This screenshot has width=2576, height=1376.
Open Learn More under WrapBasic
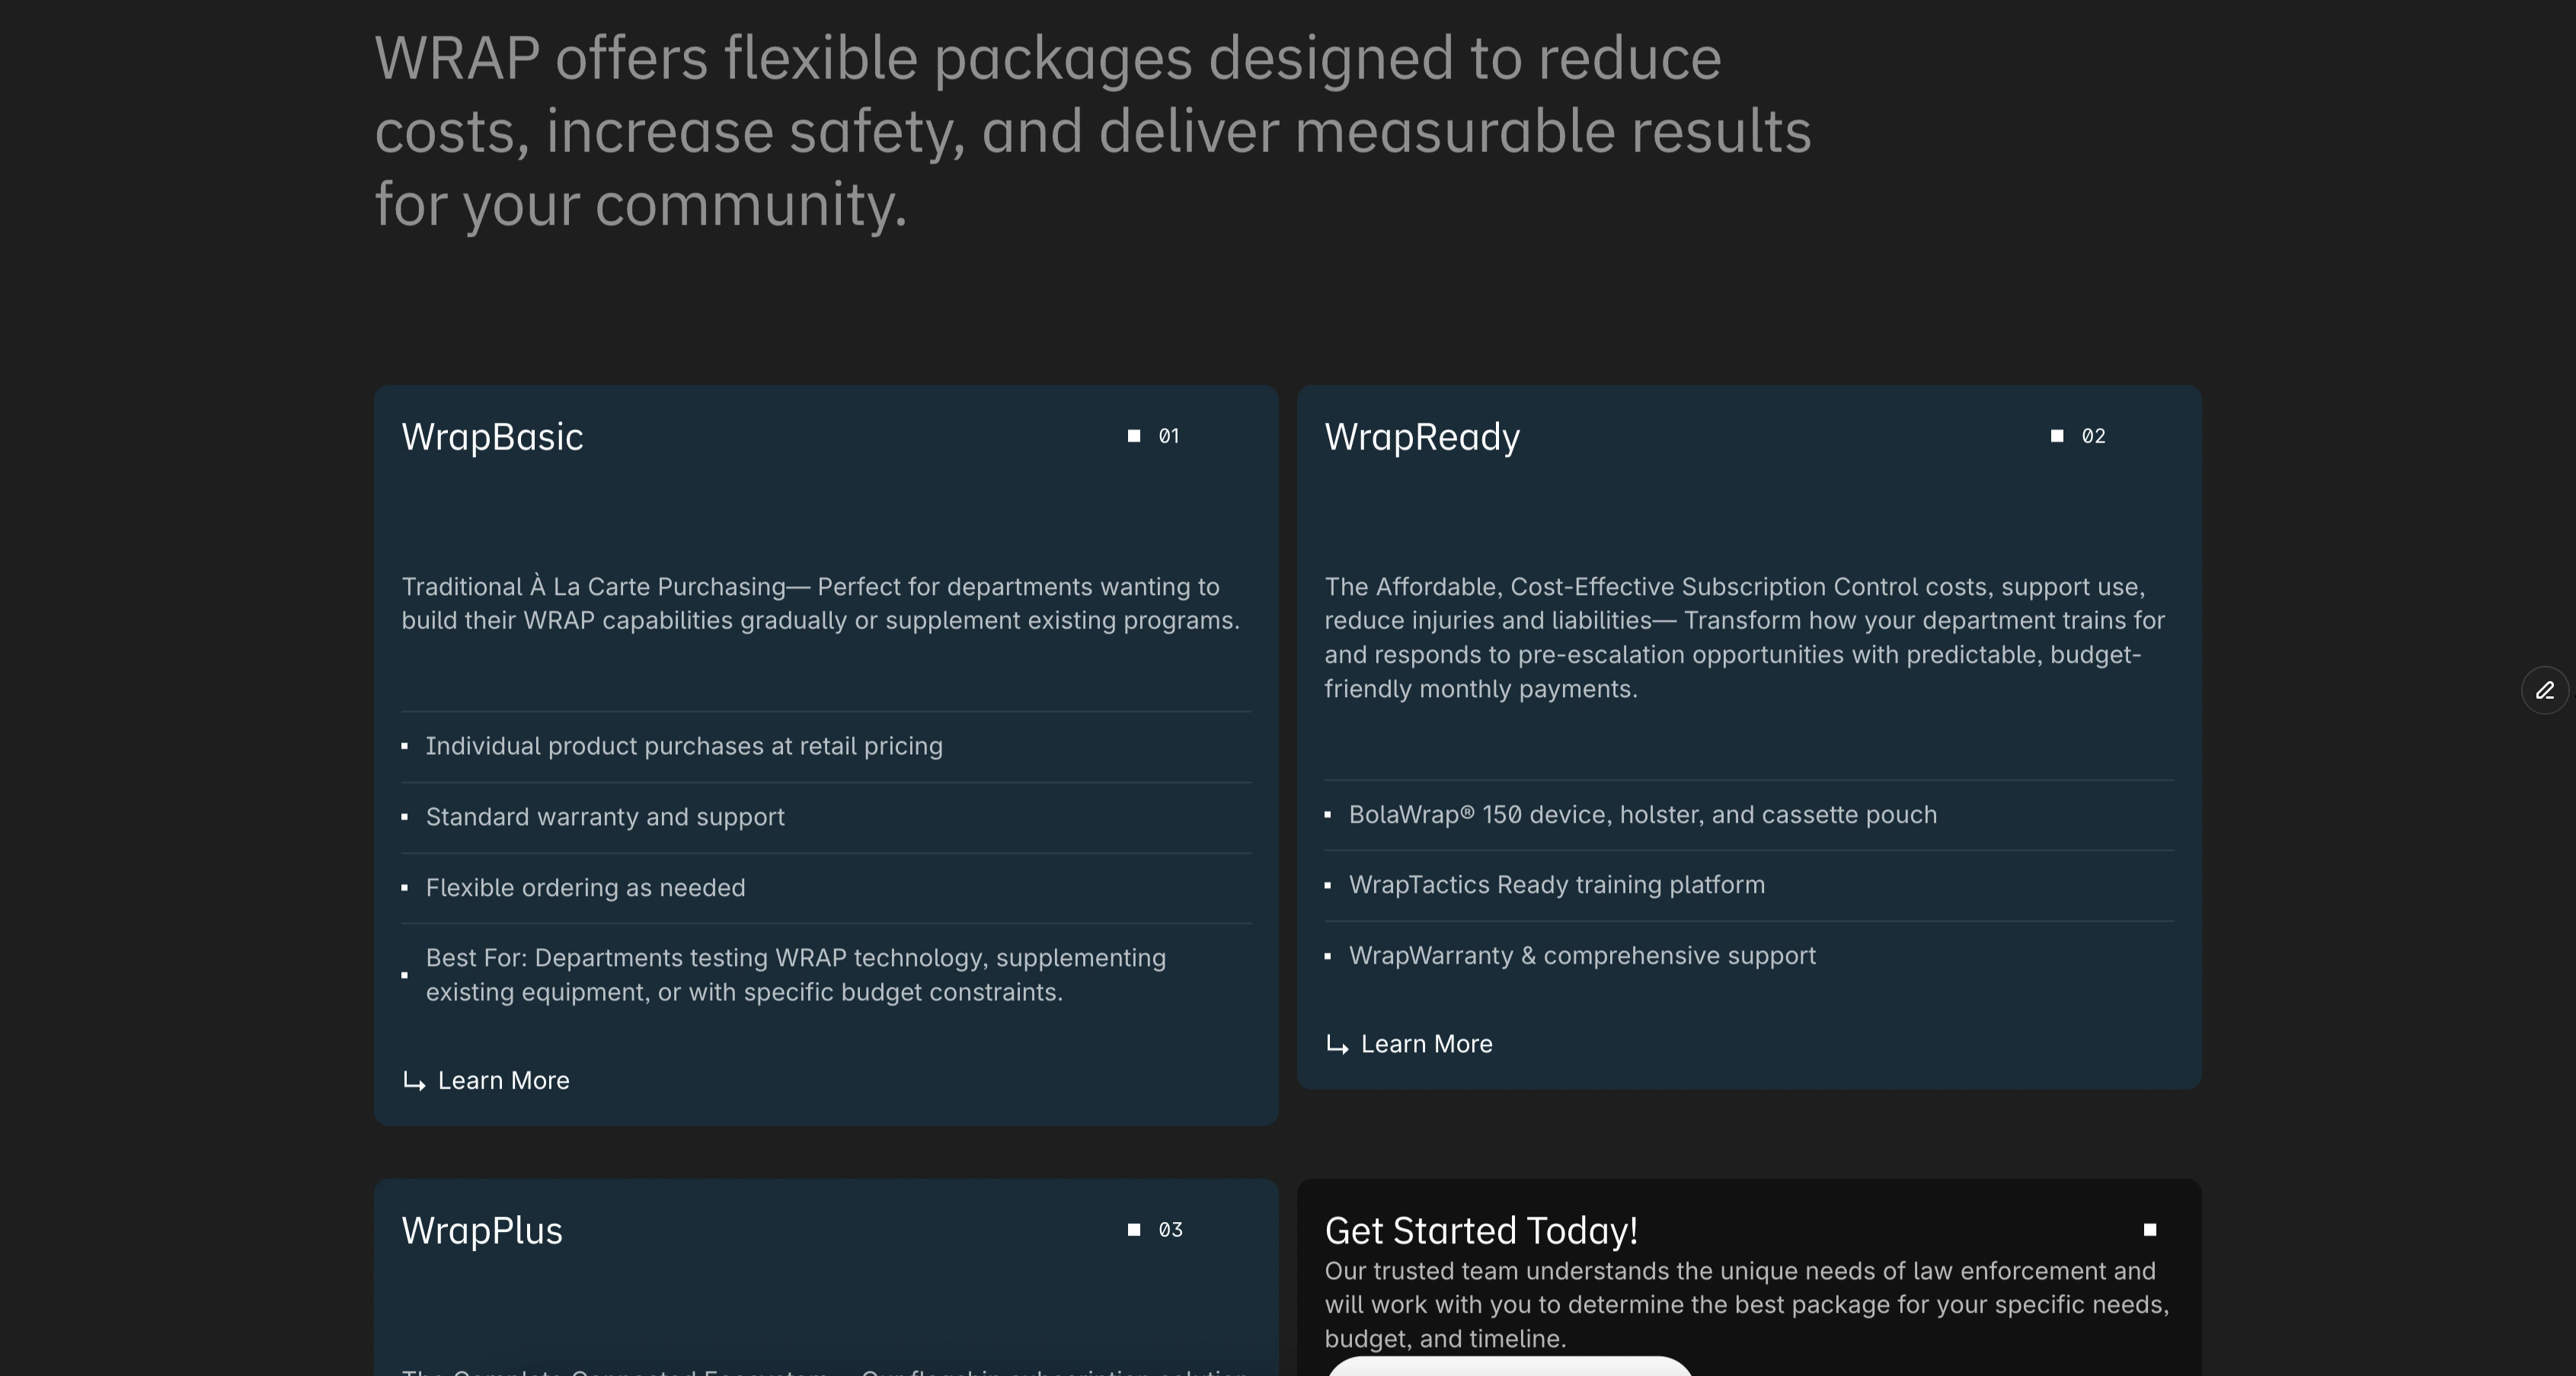tap(503, 1081)
